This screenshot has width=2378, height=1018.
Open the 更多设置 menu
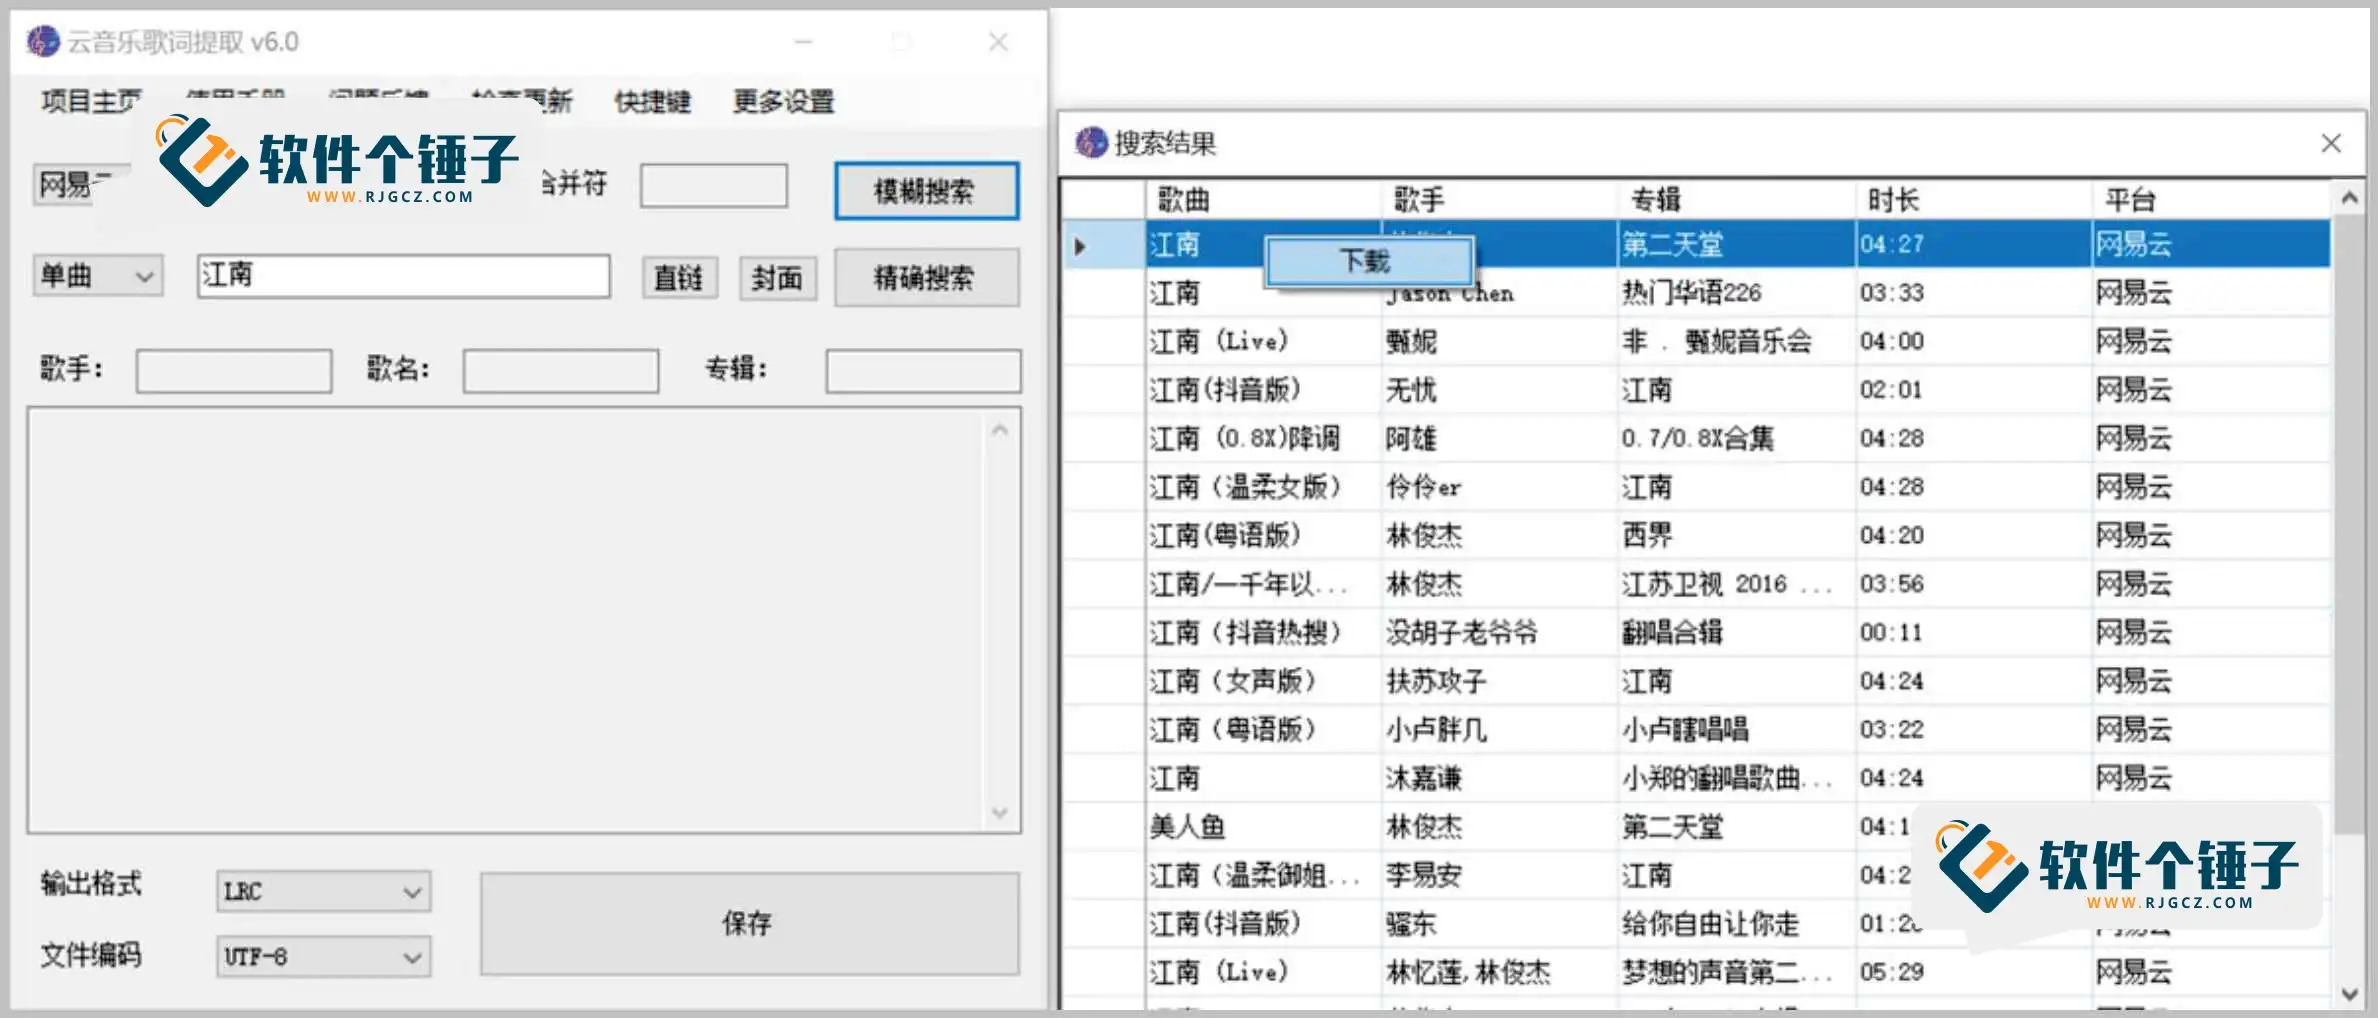tap(784, 101)
